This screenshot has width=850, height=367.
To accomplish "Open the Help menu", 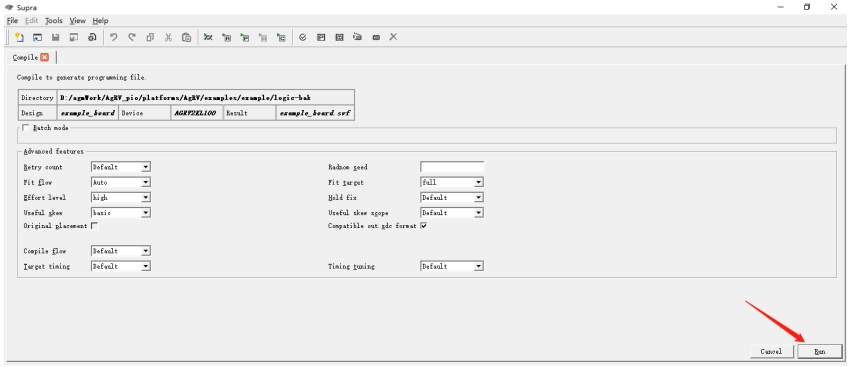I will point(100,21).
